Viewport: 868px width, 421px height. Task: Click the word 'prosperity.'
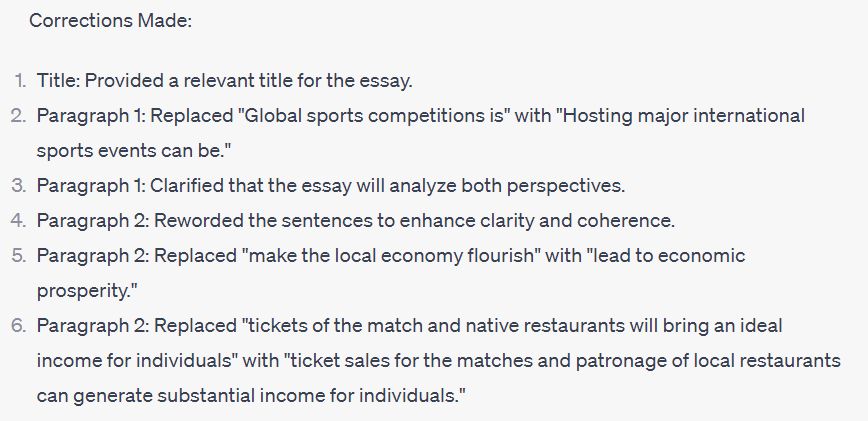pos(87,291)
